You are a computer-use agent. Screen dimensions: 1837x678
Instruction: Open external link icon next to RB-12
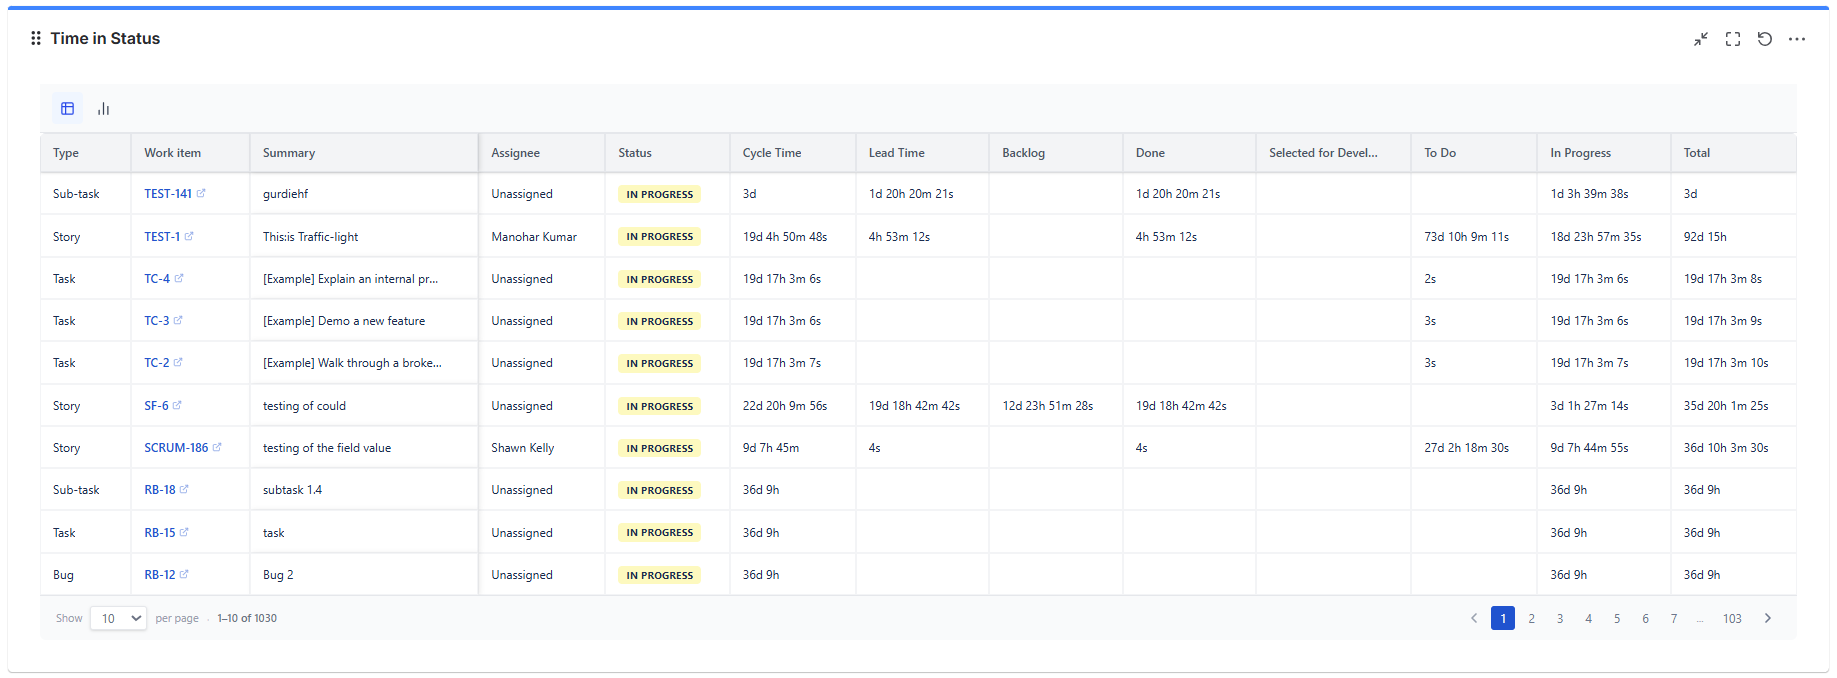point(184,574)
